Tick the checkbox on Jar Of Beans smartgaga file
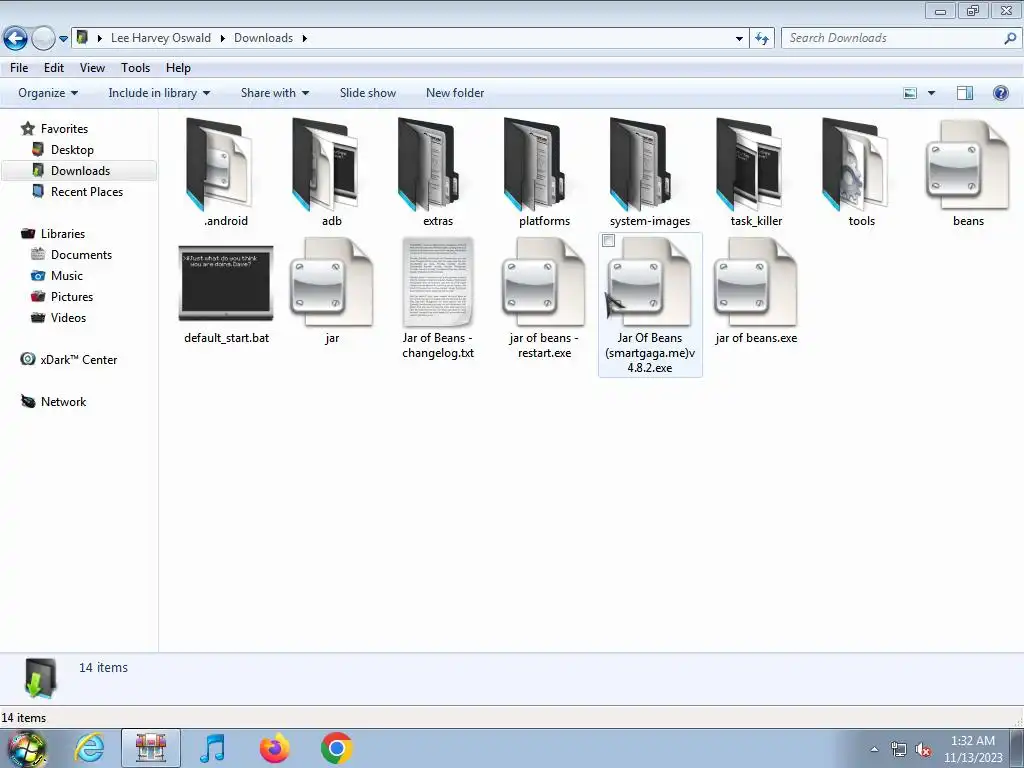This screenshot has width=1024, height=768. (x=608, y=241)
